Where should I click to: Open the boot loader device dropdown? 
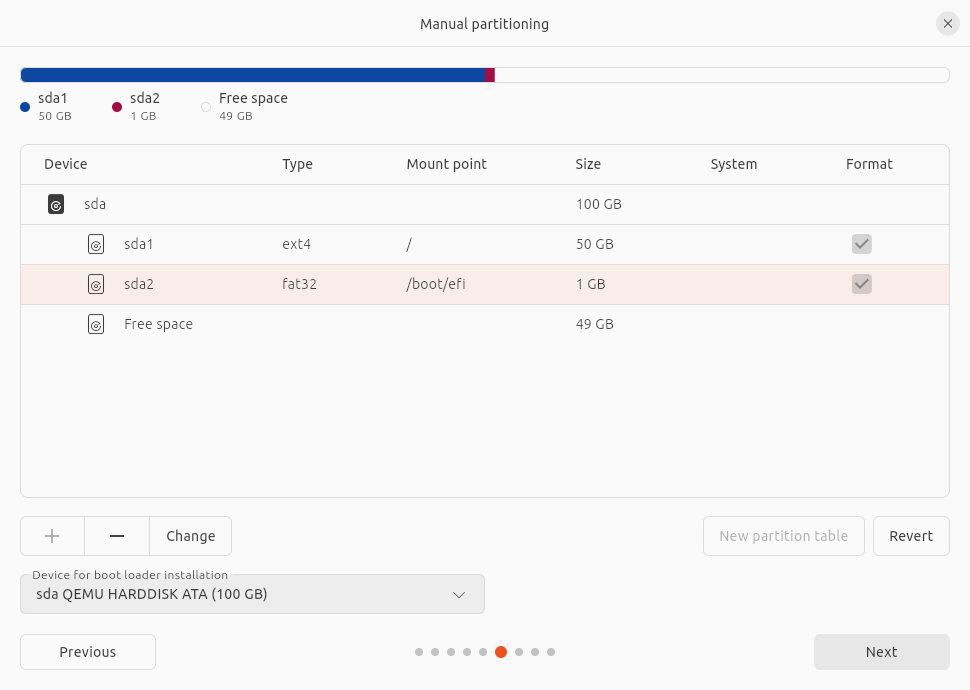coord(252,594)
